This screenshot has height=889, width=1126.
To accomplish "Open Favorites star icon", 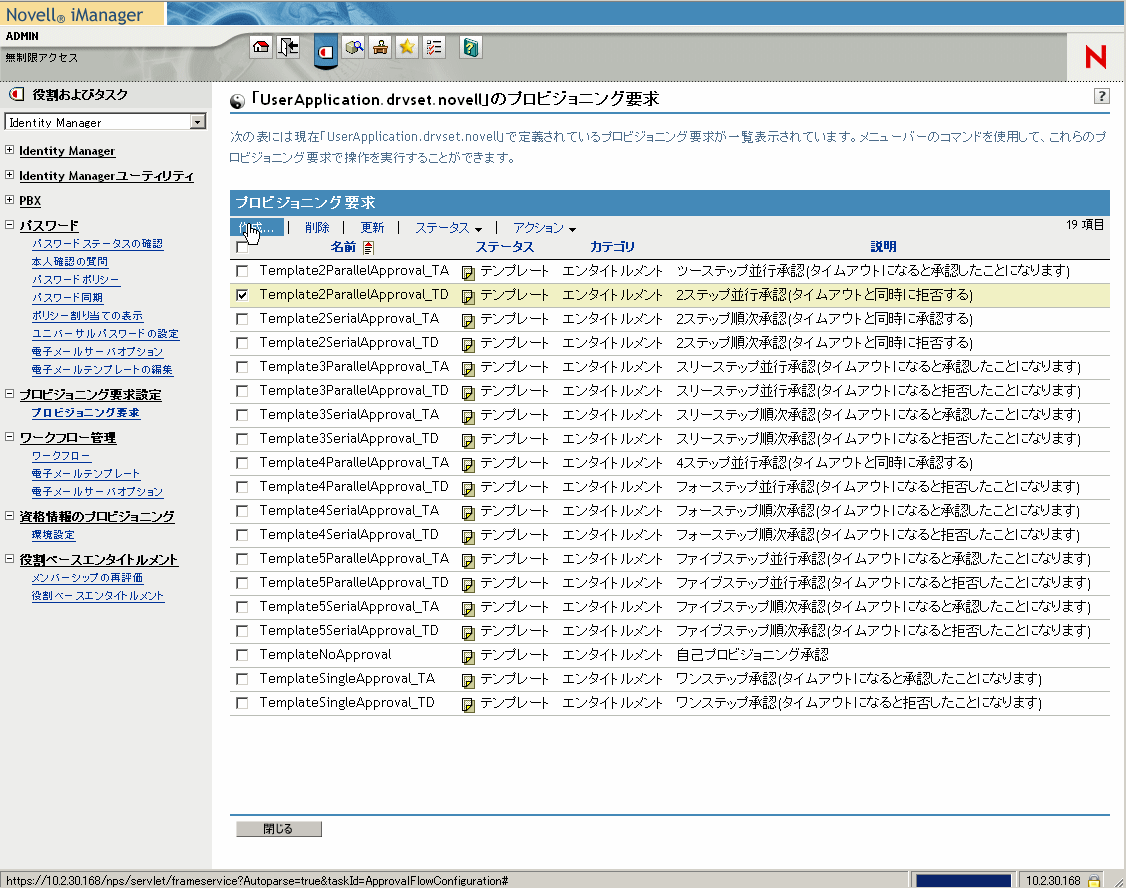I will (x=407, y=47).
